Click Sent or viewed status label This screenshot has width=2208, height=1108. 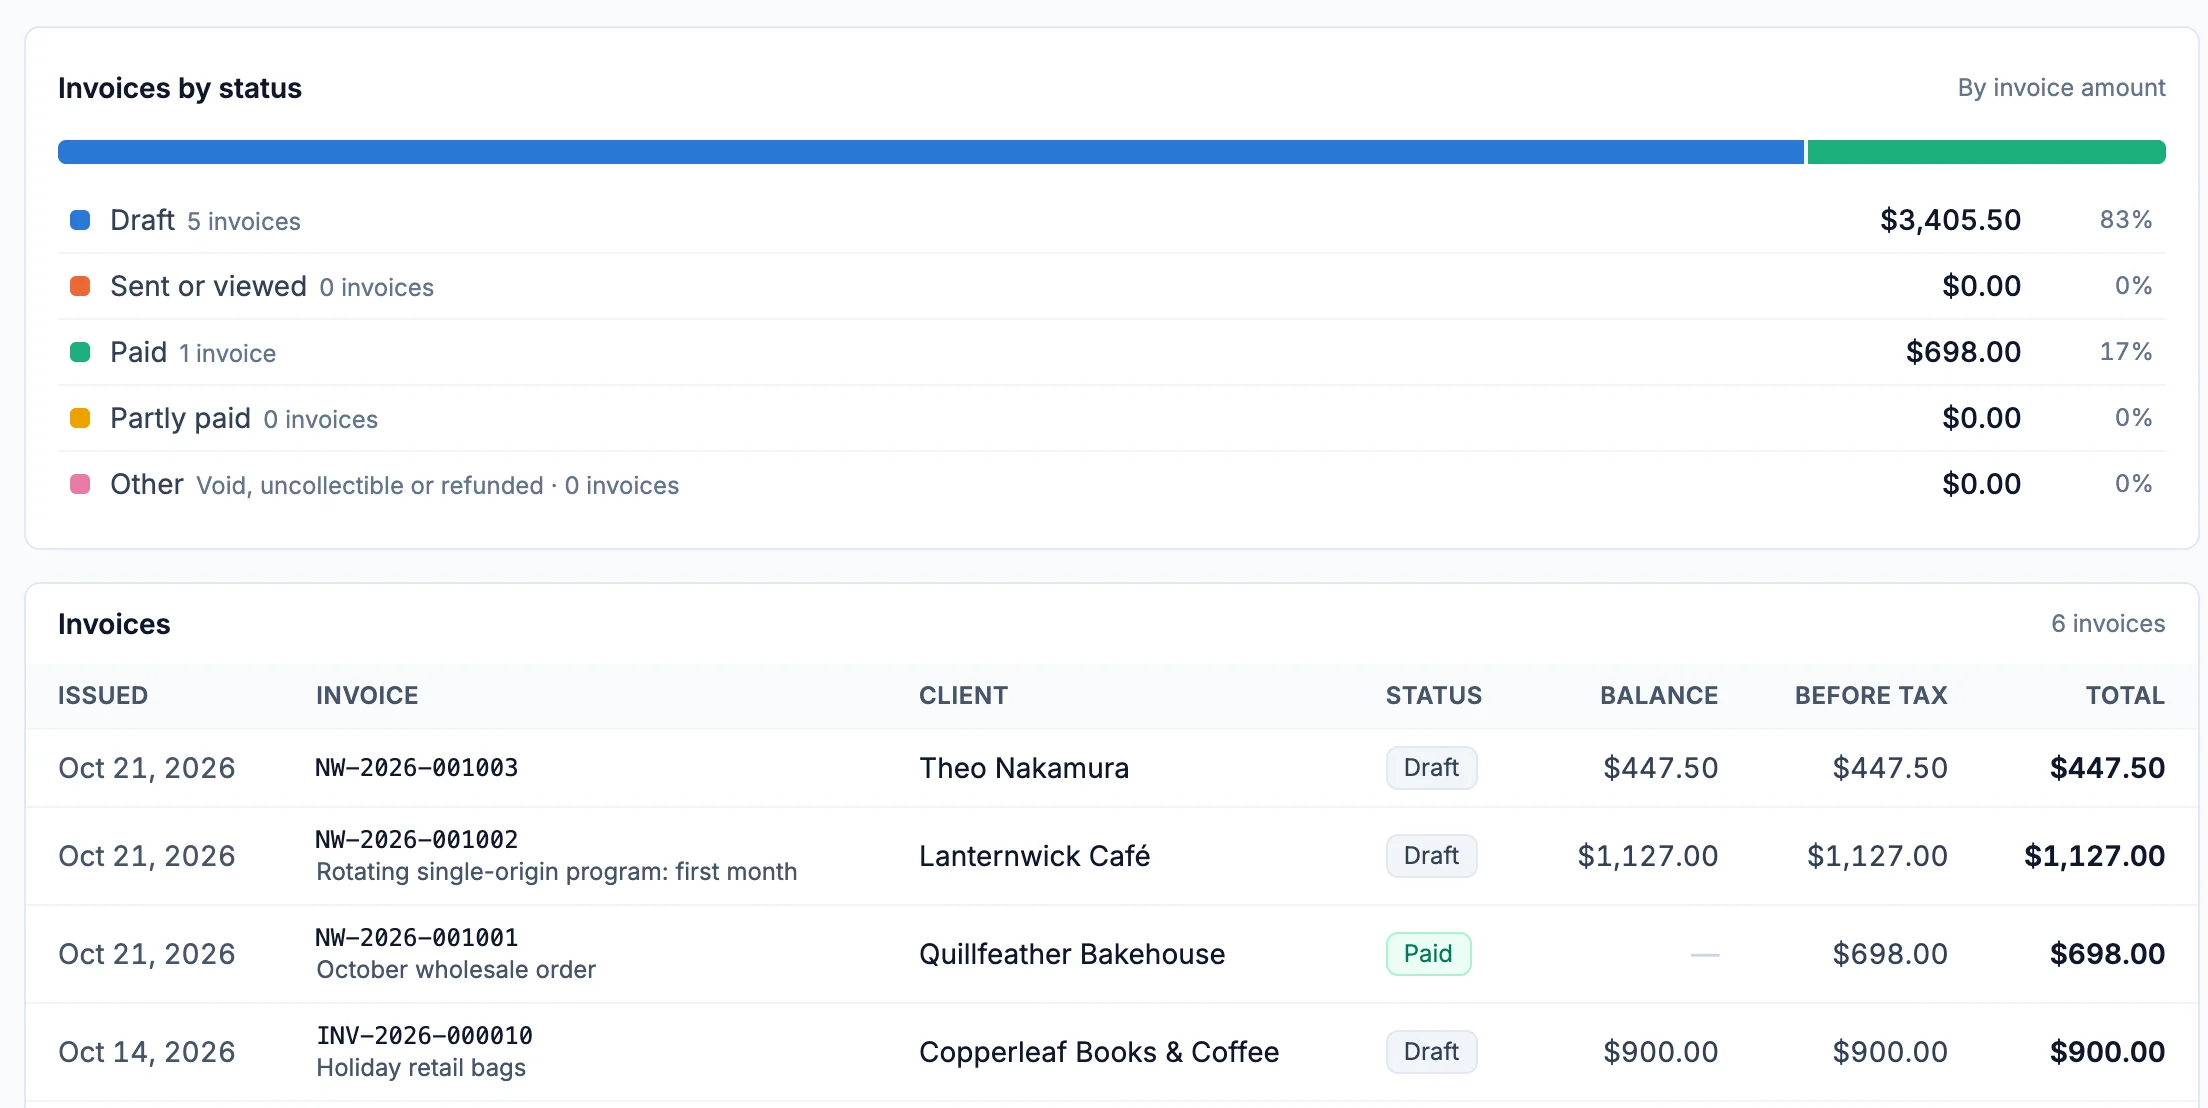[208, 286]
